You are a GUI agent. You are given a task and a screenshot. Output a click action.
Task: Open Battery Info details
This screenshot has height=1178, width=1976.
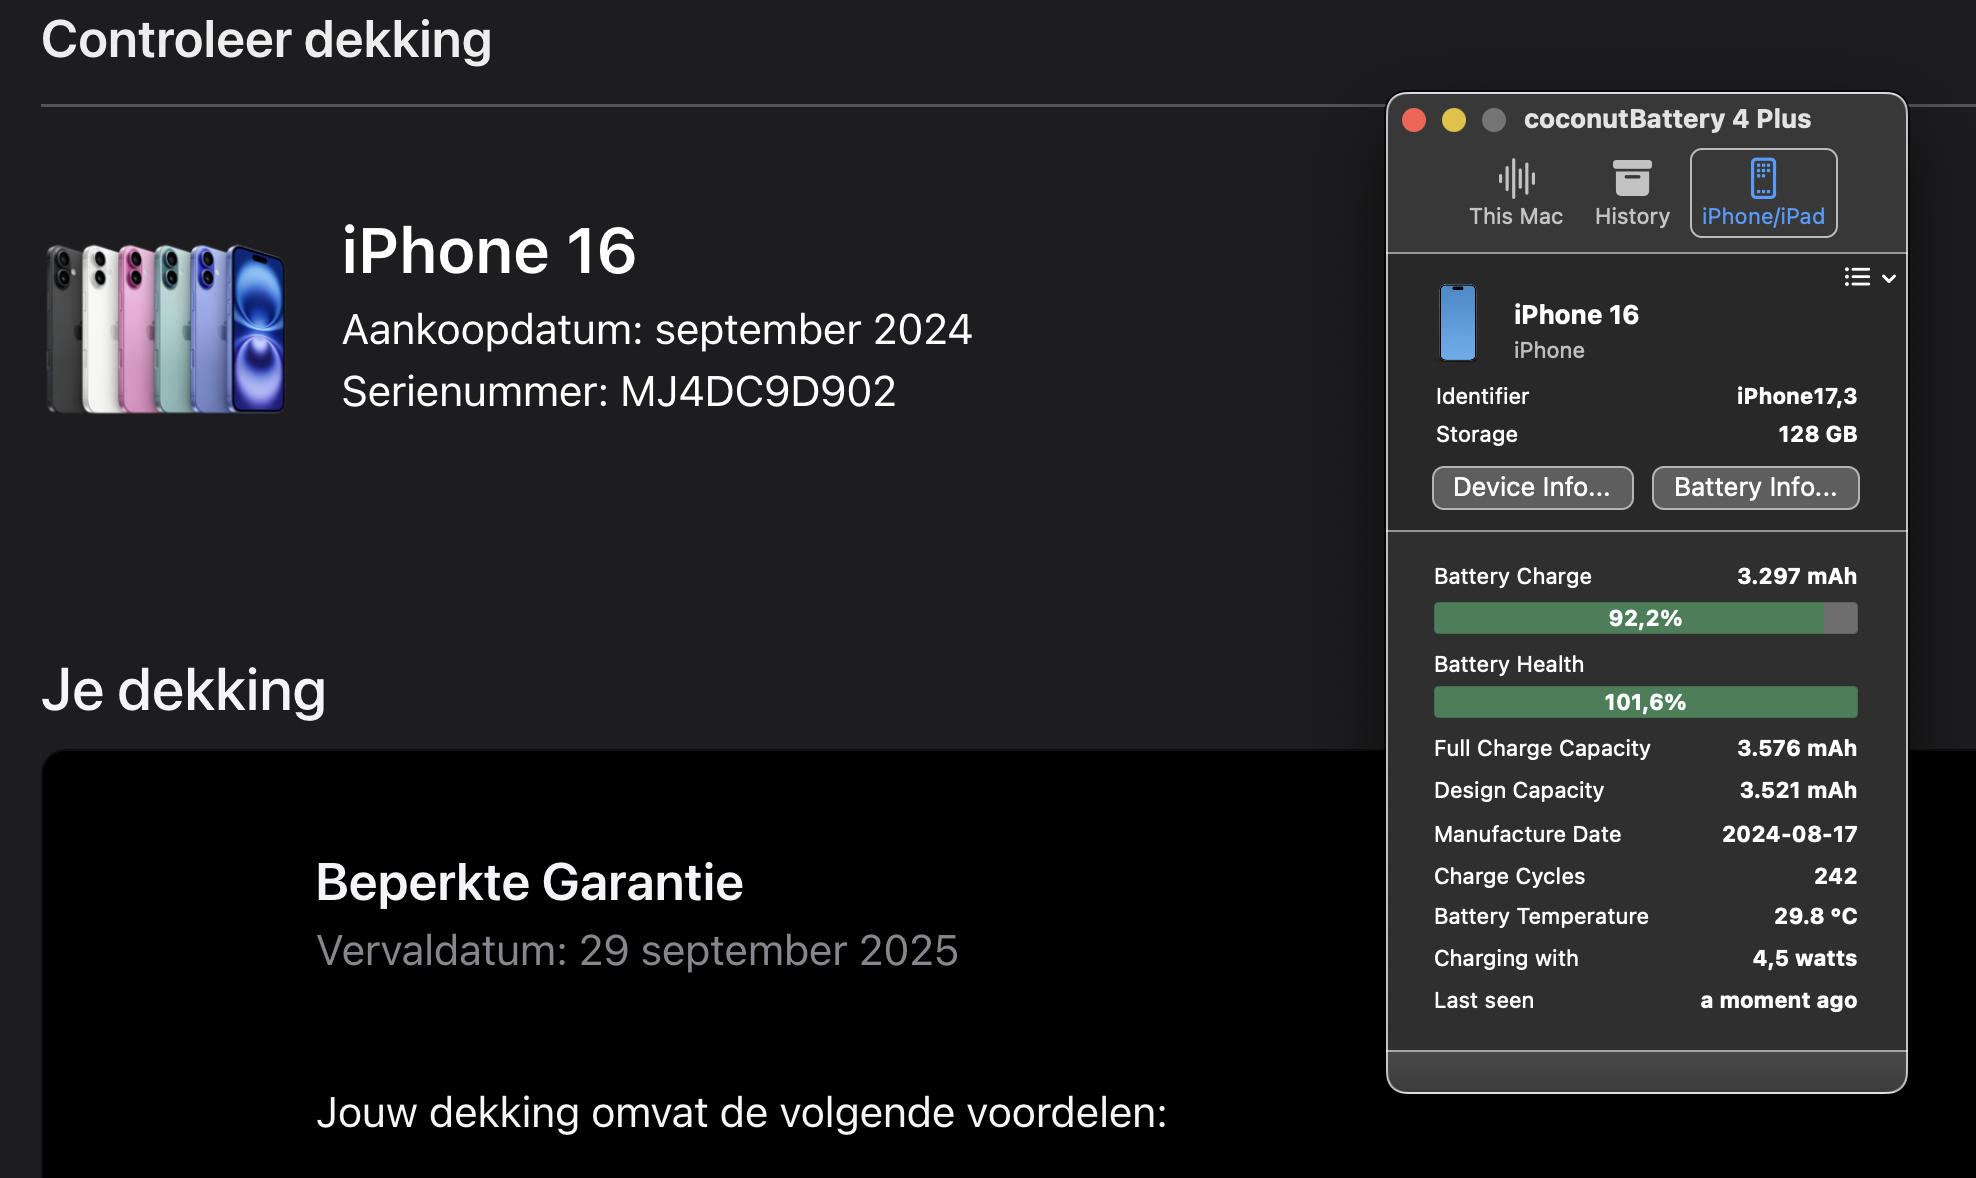(1755, 487)
